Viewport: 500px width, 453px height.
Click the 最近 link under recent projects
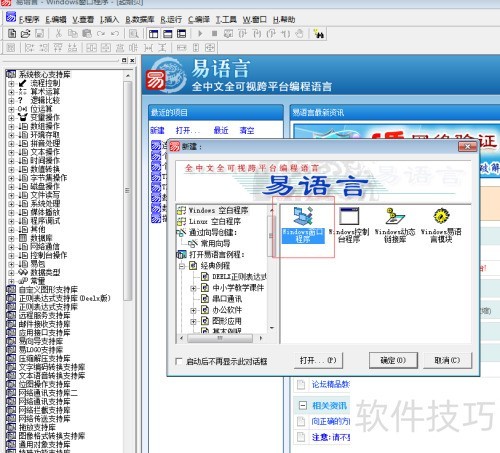221,130
